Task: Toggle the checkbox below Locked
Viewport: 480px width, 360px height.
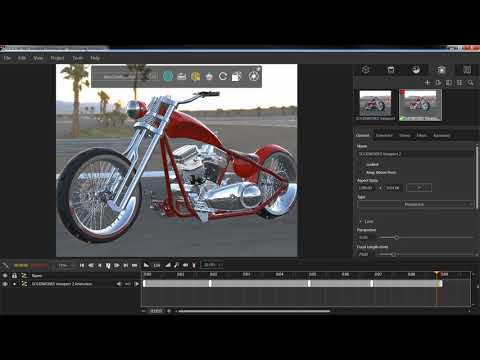Action: point(361,172)
